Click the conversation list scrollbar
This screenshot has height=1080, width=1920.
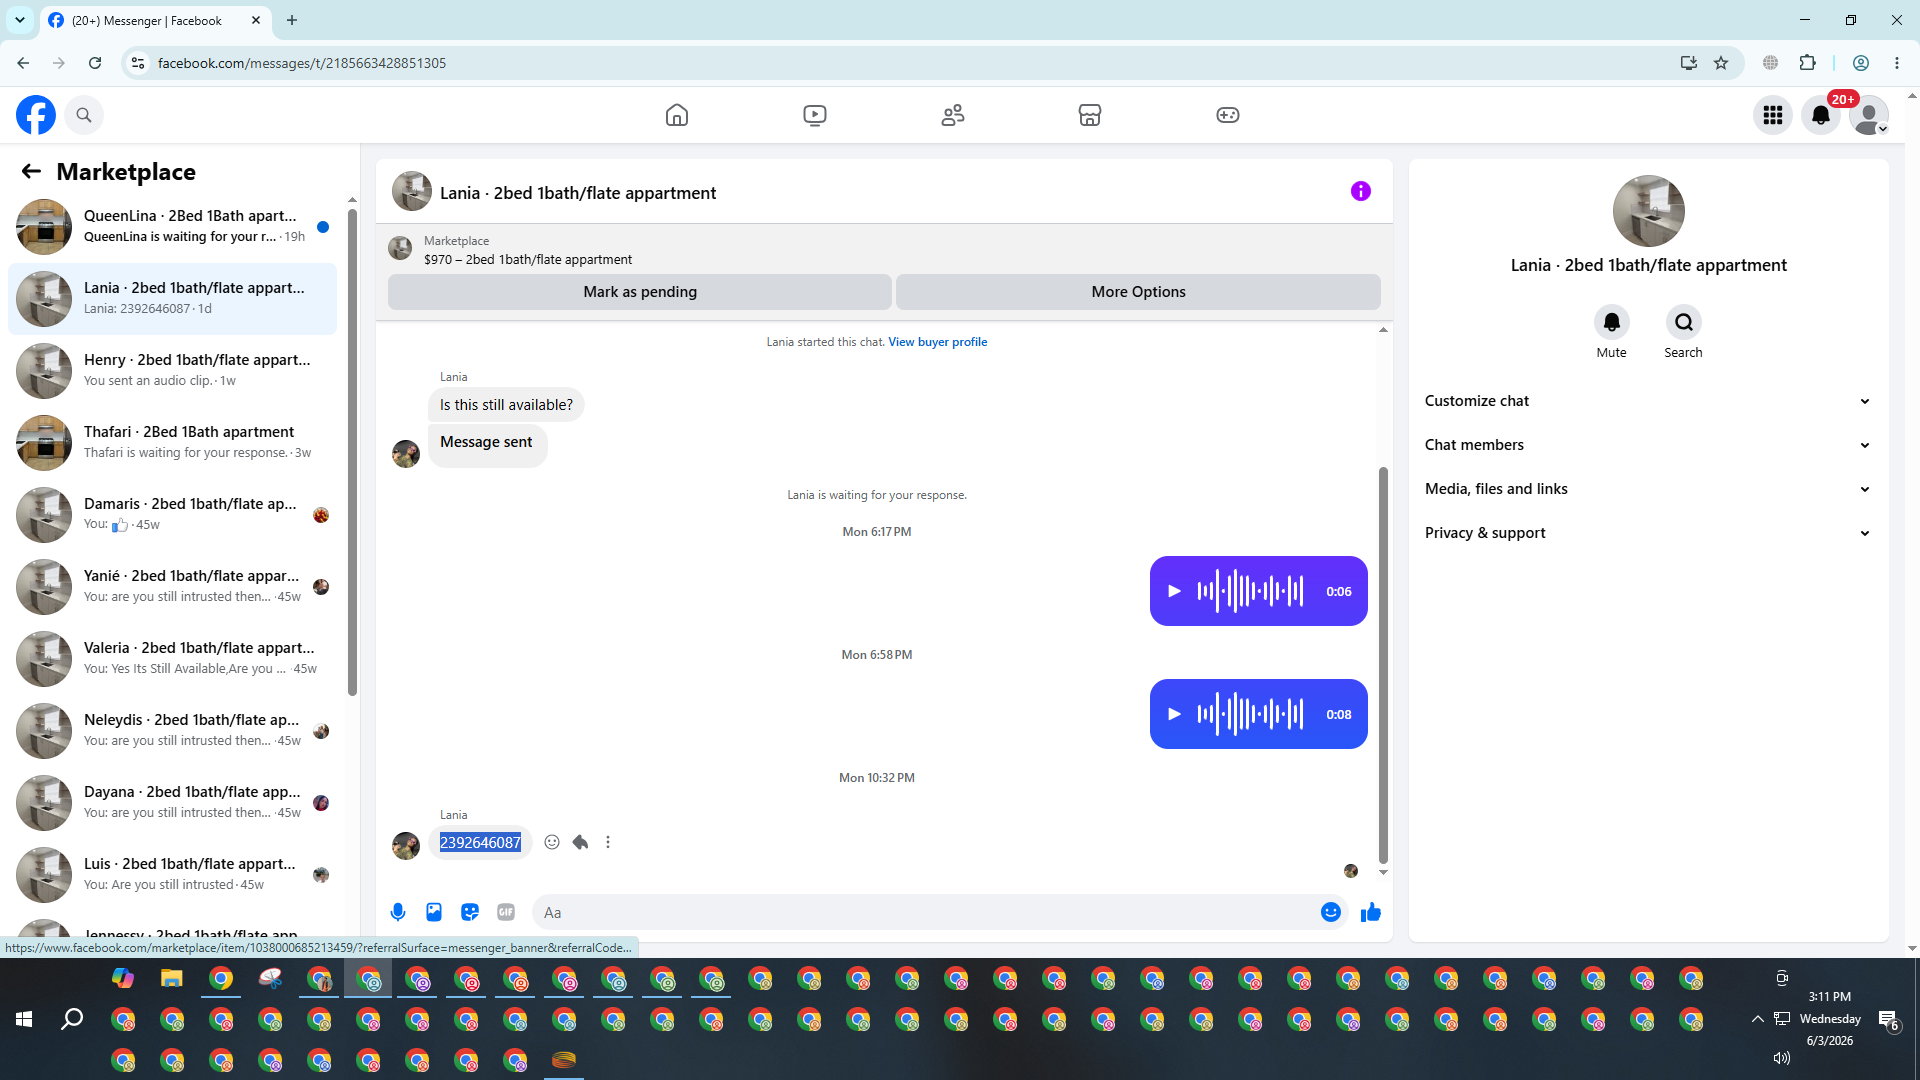point(352,452)
